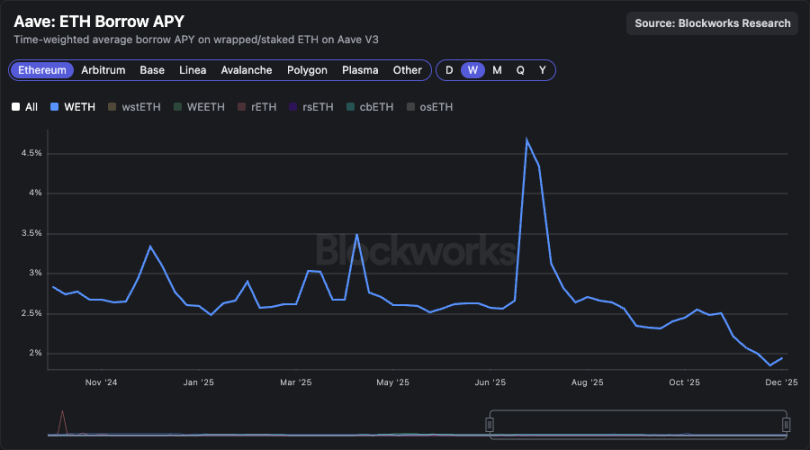The width and height of the screenshot is (810, 450).
Task: Show the rsETH series
Action: point(311,106)
